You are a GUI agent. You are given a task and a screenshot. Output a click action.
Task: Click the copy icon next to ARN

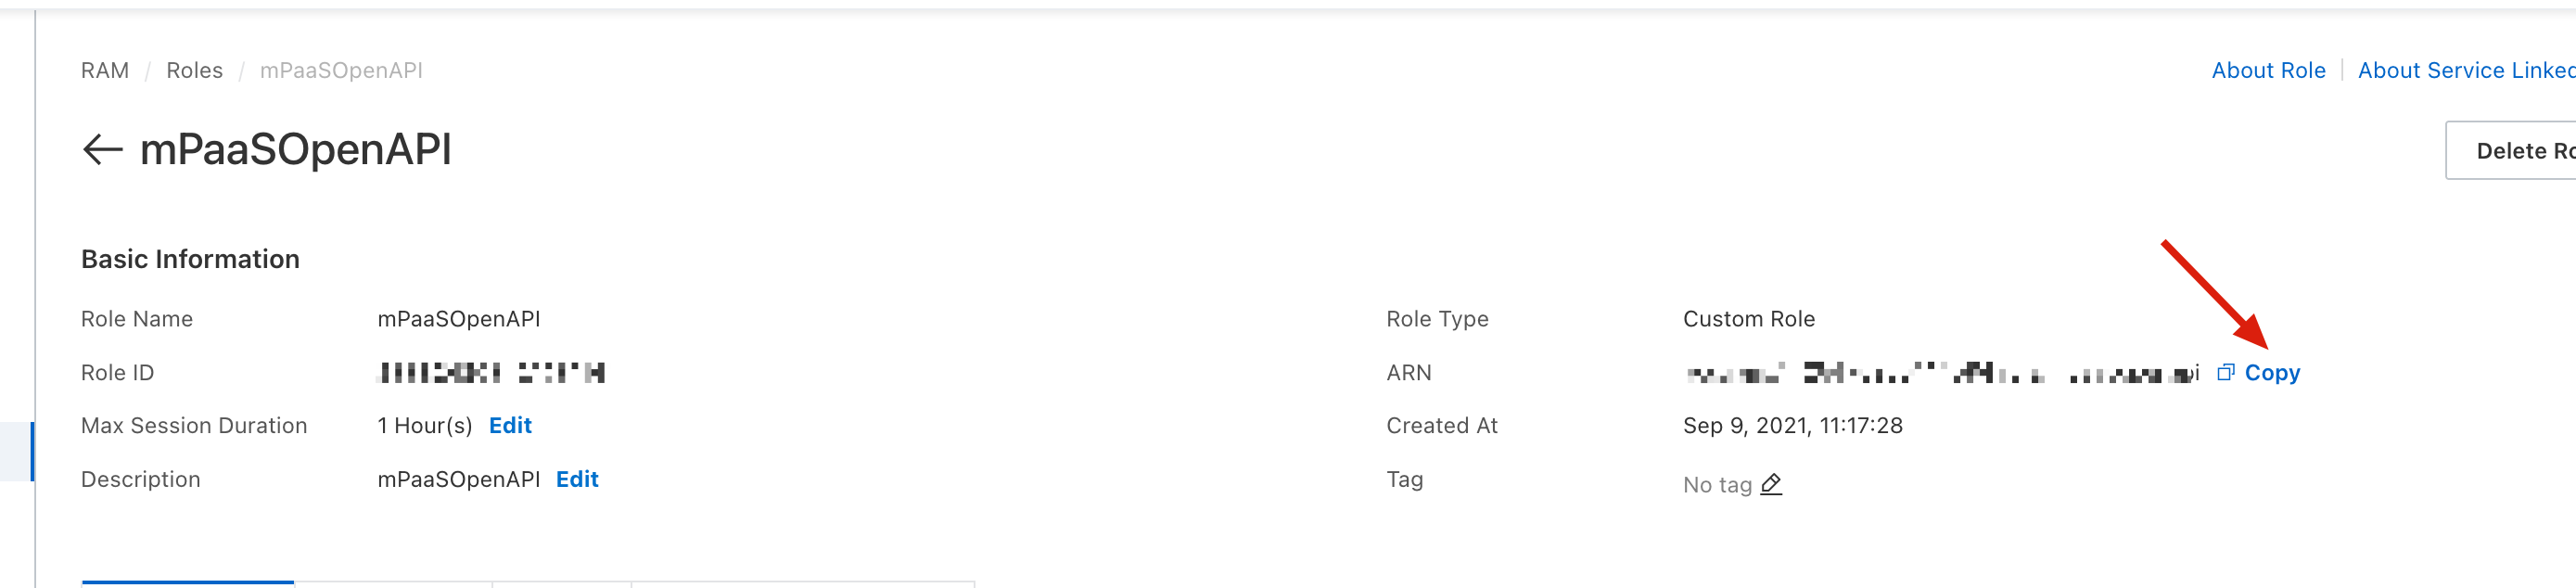click(2225, 373)
